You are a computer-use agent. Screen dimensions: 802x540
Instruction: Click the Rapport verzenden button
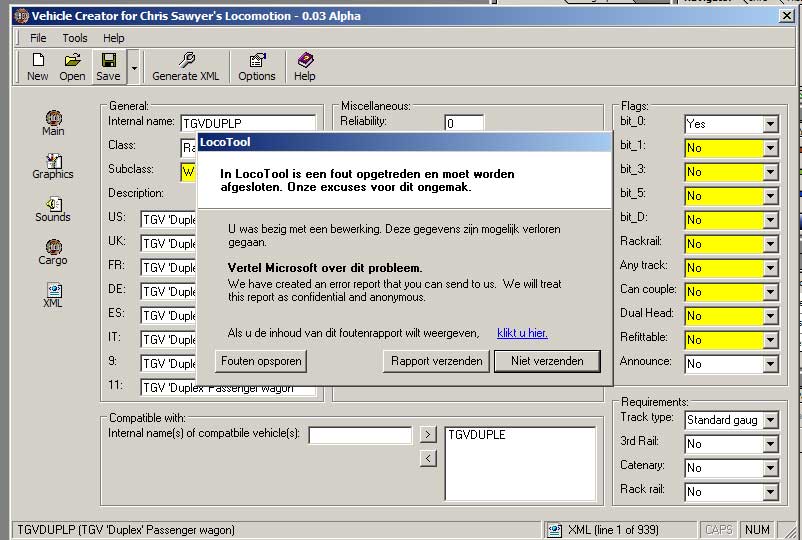[x=436, y=361]
